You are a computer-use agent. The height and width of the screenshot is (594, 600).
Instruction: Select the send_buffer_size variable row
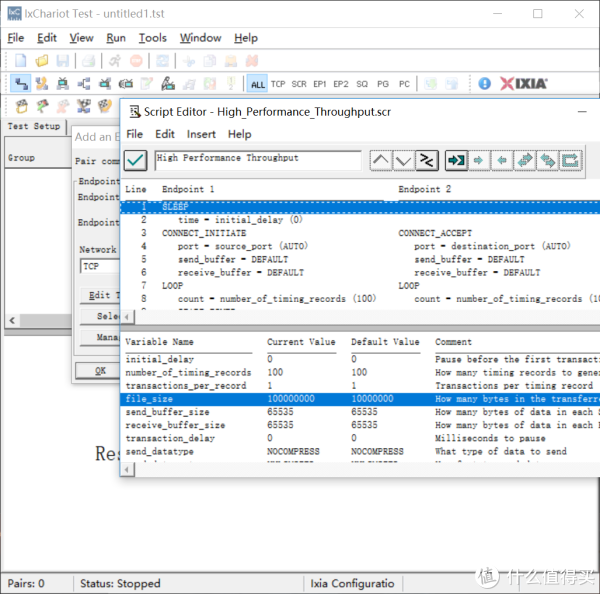360,412
